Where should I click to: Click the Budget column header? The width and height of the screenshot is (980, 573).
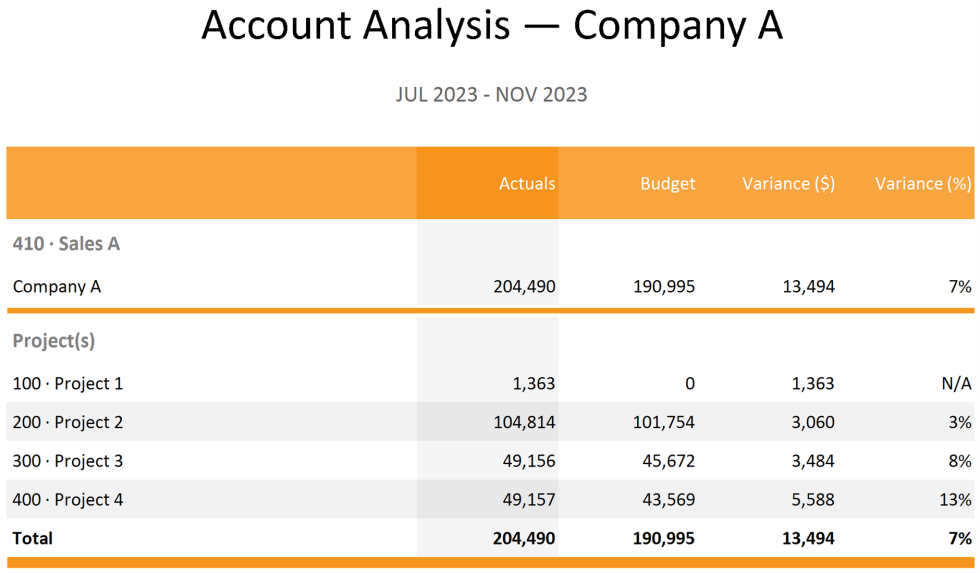click(668, 184)
